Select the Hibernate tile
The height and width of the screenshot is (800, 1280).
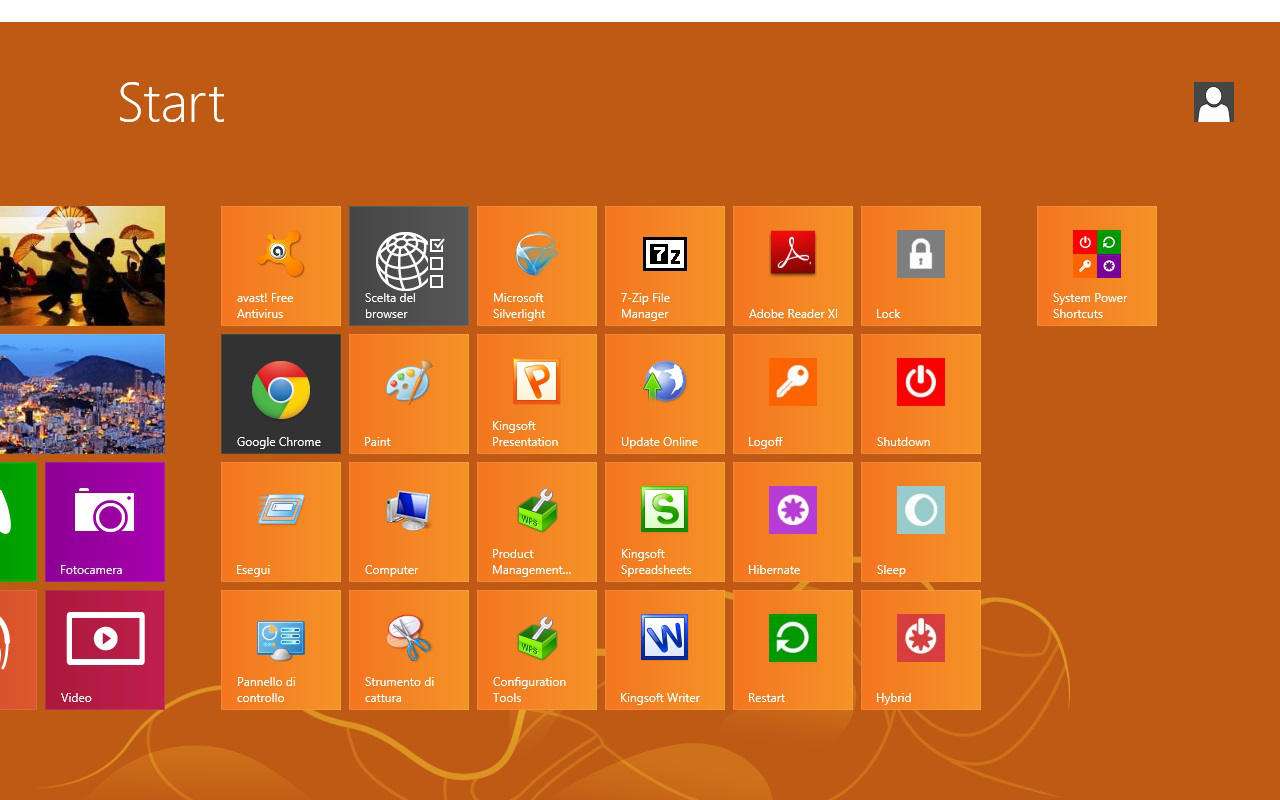[x=793, y=522]
